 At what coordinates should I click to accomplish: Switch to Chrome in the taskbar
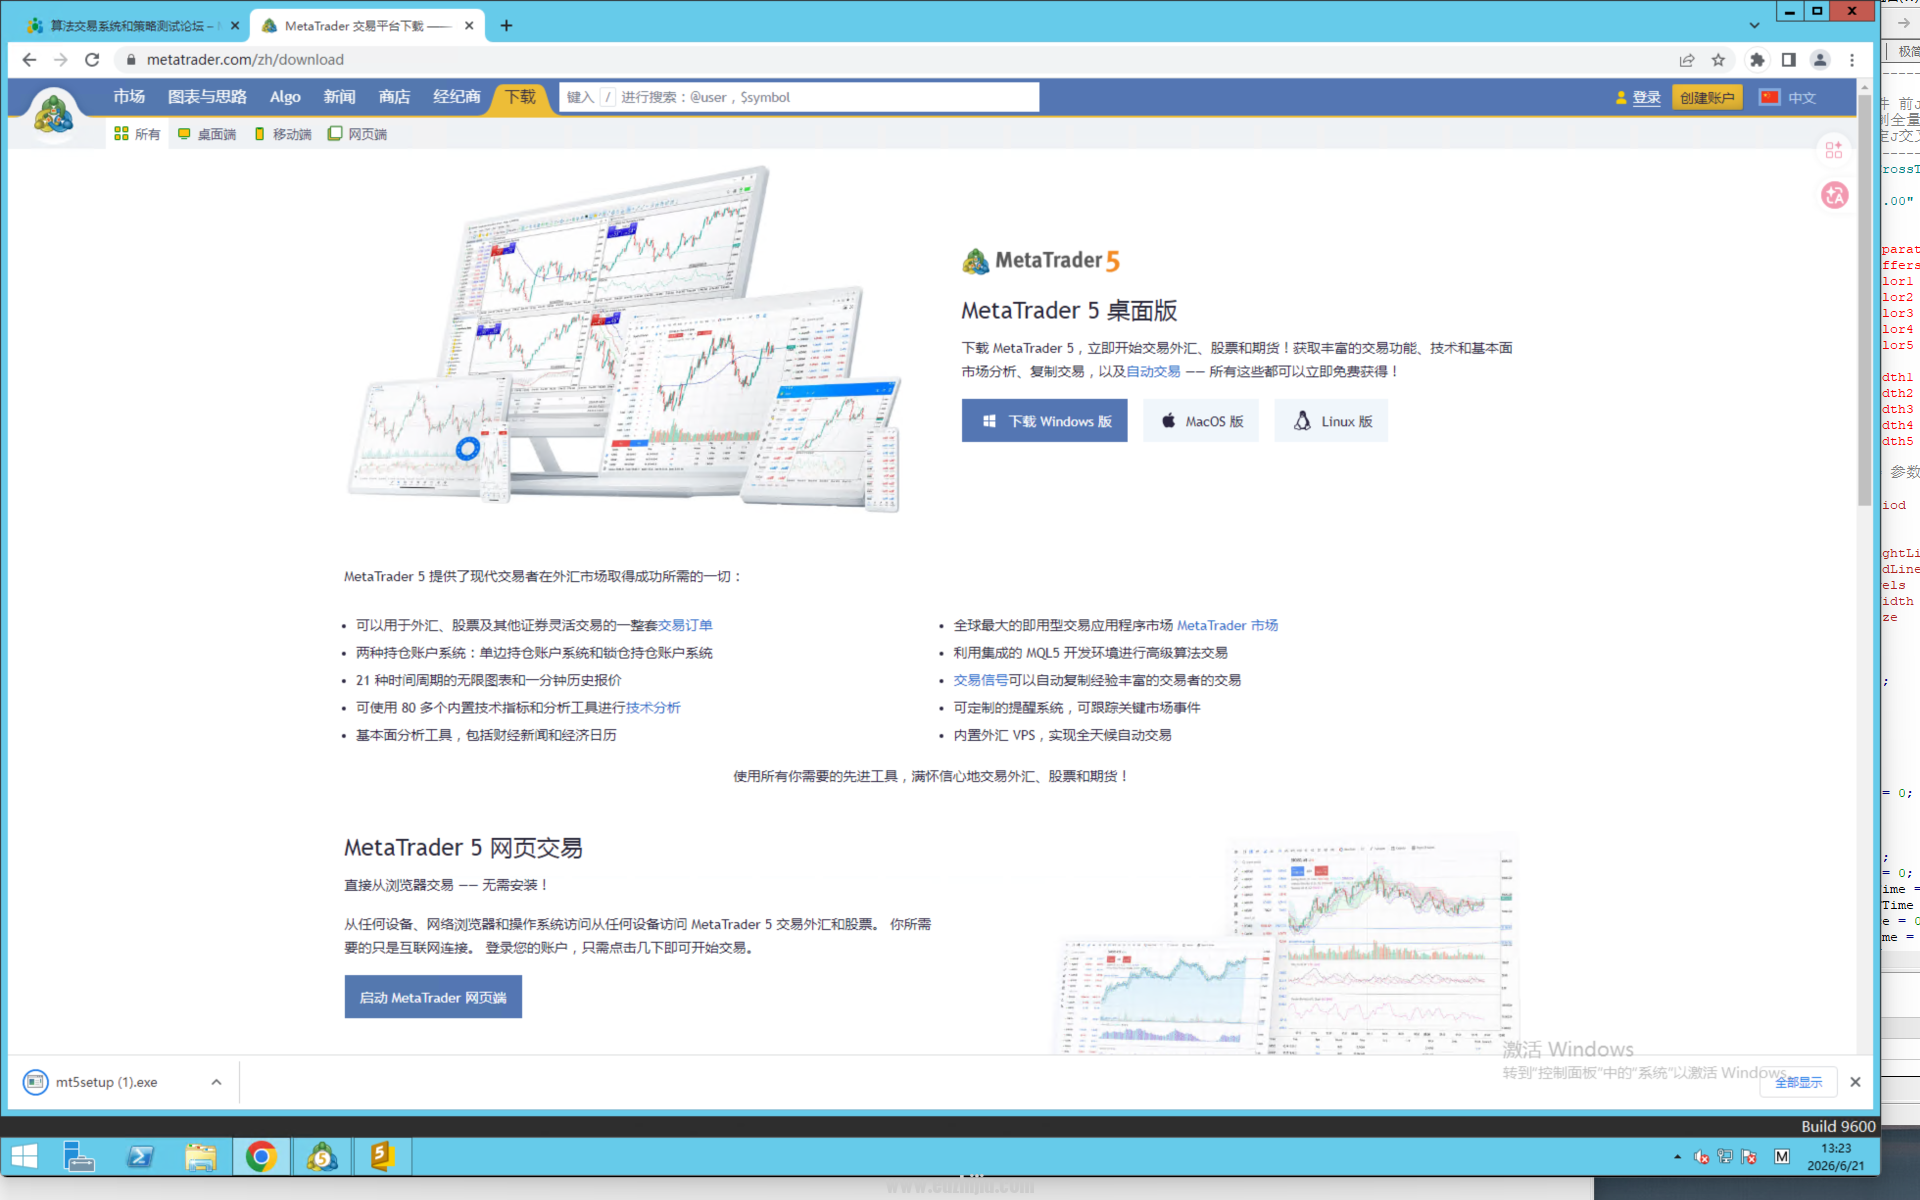tap(261, 1157)
